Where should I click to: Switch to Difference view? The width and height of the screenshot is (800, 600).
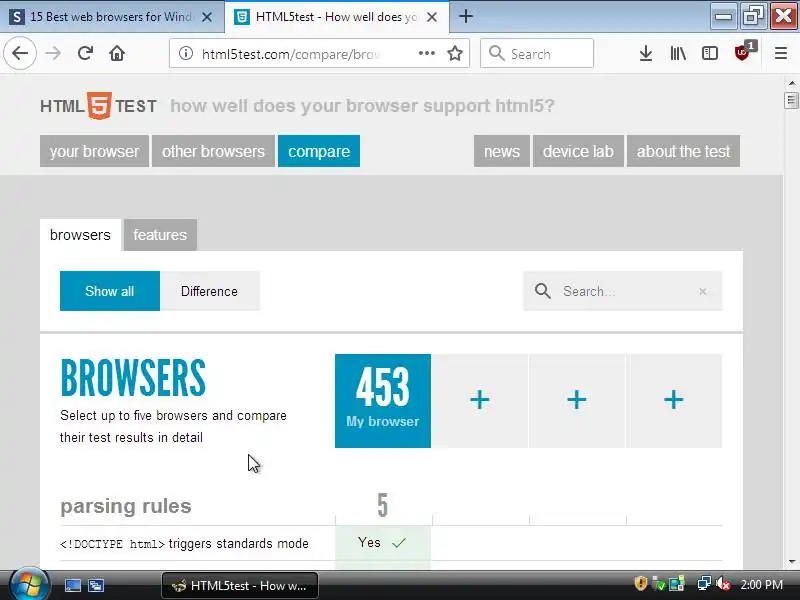209,291
